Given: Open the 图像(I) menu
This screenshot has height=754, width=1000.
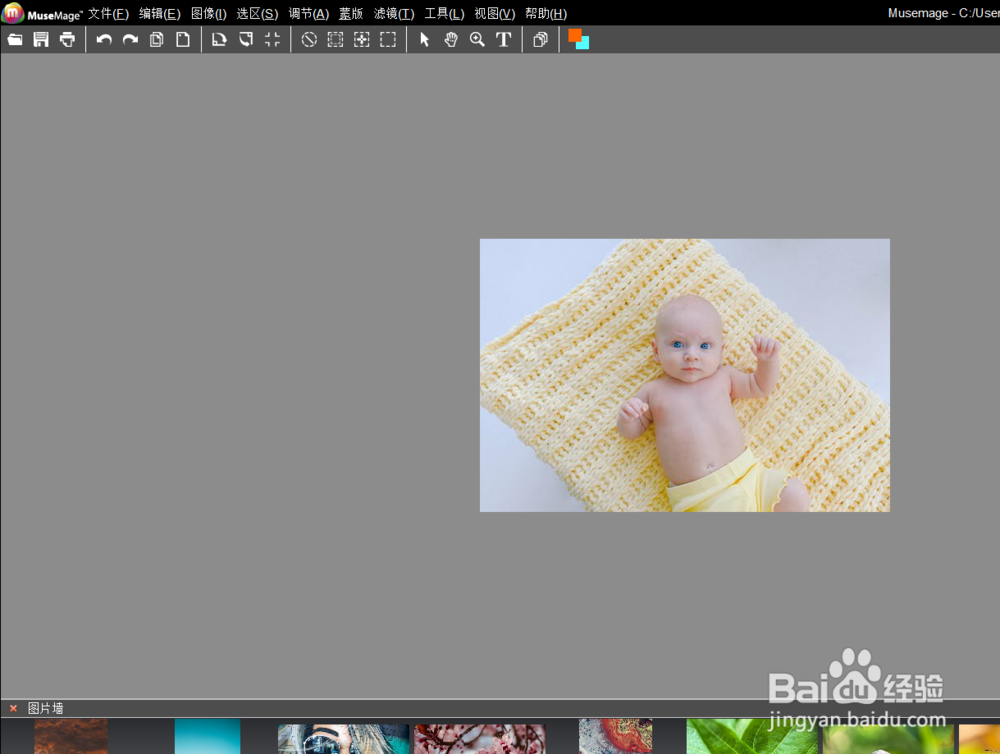Looking at the screenshot, I should point(209,13).
